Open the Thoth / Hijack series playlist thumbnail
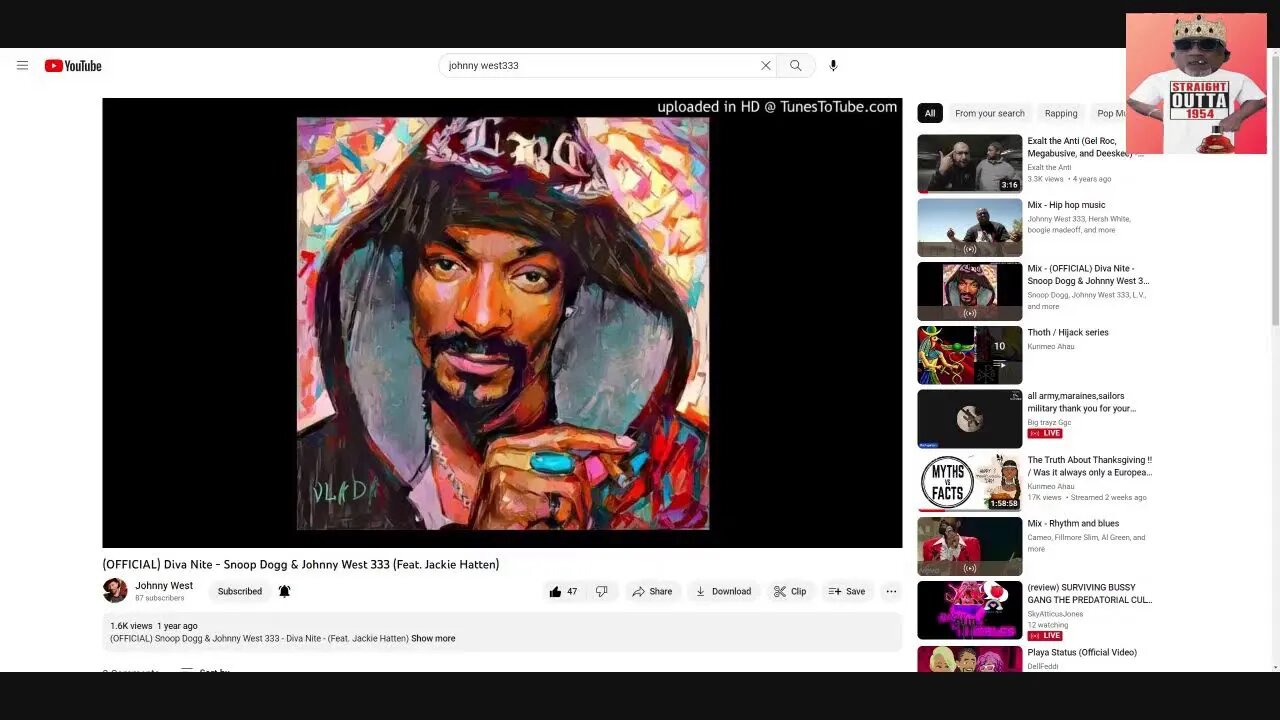This screenshot has height=720, width=1280. pyautogui.click(x=970, y=355)
